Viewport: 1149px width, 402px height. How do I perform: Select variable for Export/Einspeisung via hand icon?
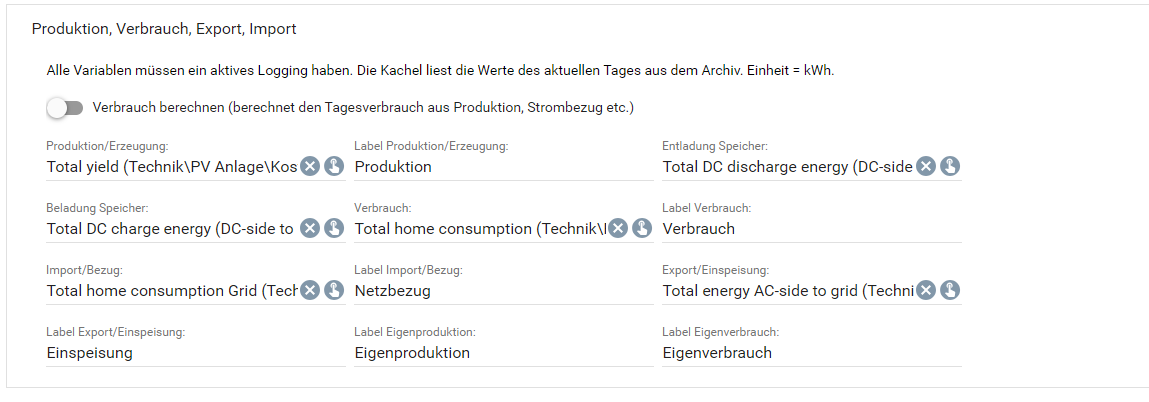tap(950, 291)
